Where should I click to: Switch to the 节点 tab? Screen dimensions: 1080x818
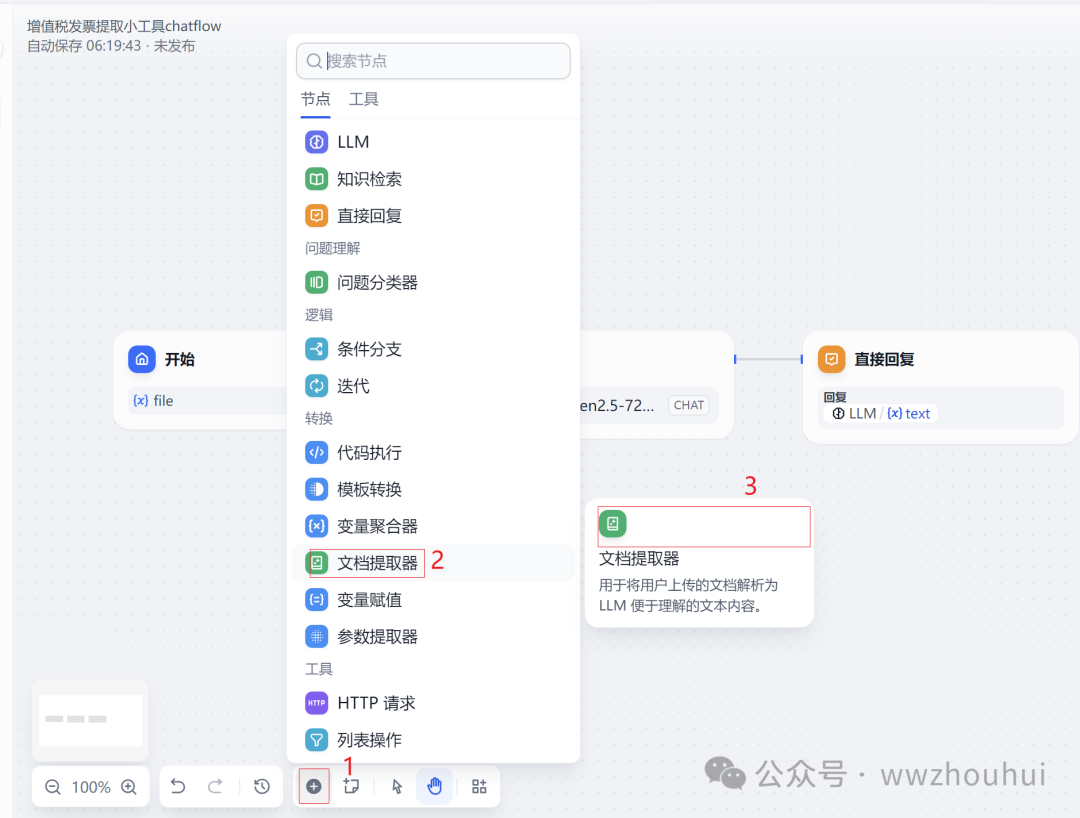[x=315, y=99]
